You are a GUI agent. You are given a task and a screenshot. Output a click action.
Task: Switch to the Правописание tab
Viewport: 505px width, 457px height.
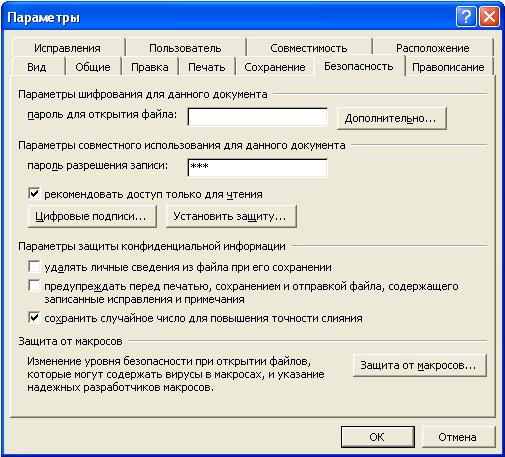pyautogui.click(x=448, y=67)
